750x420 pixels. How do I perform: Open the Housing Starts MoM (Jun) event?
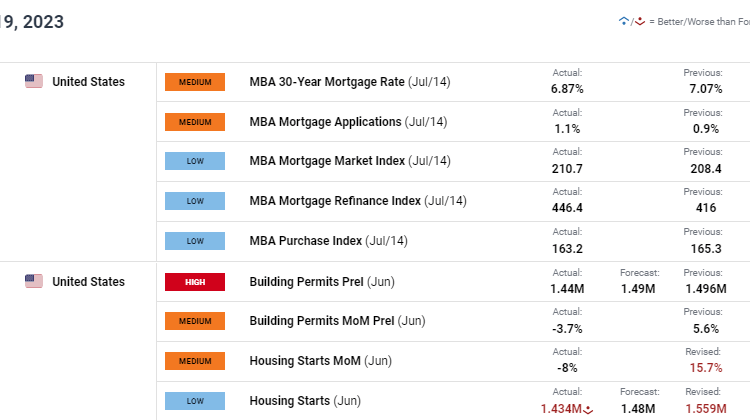pyautogui.click(x=319, y=361)
